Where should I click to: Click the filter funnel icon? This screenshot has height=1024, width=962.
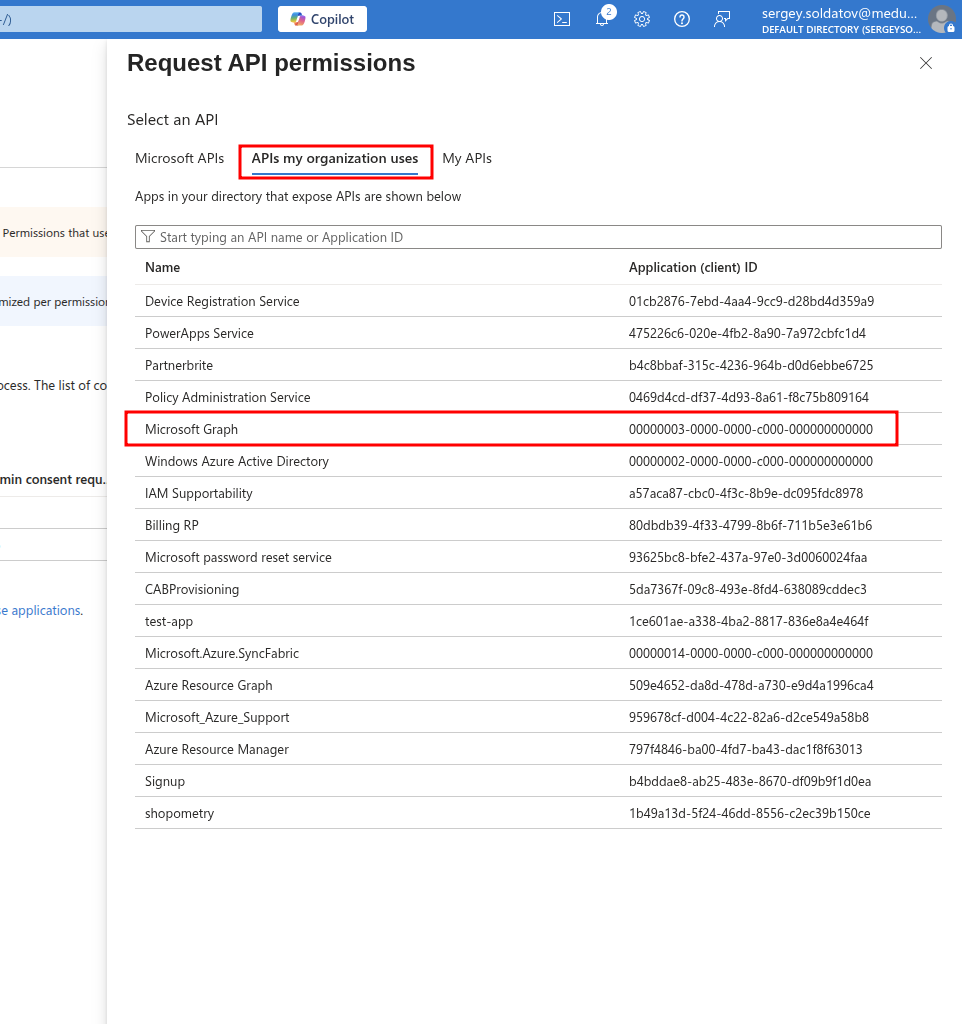click(x=148, y=237)
